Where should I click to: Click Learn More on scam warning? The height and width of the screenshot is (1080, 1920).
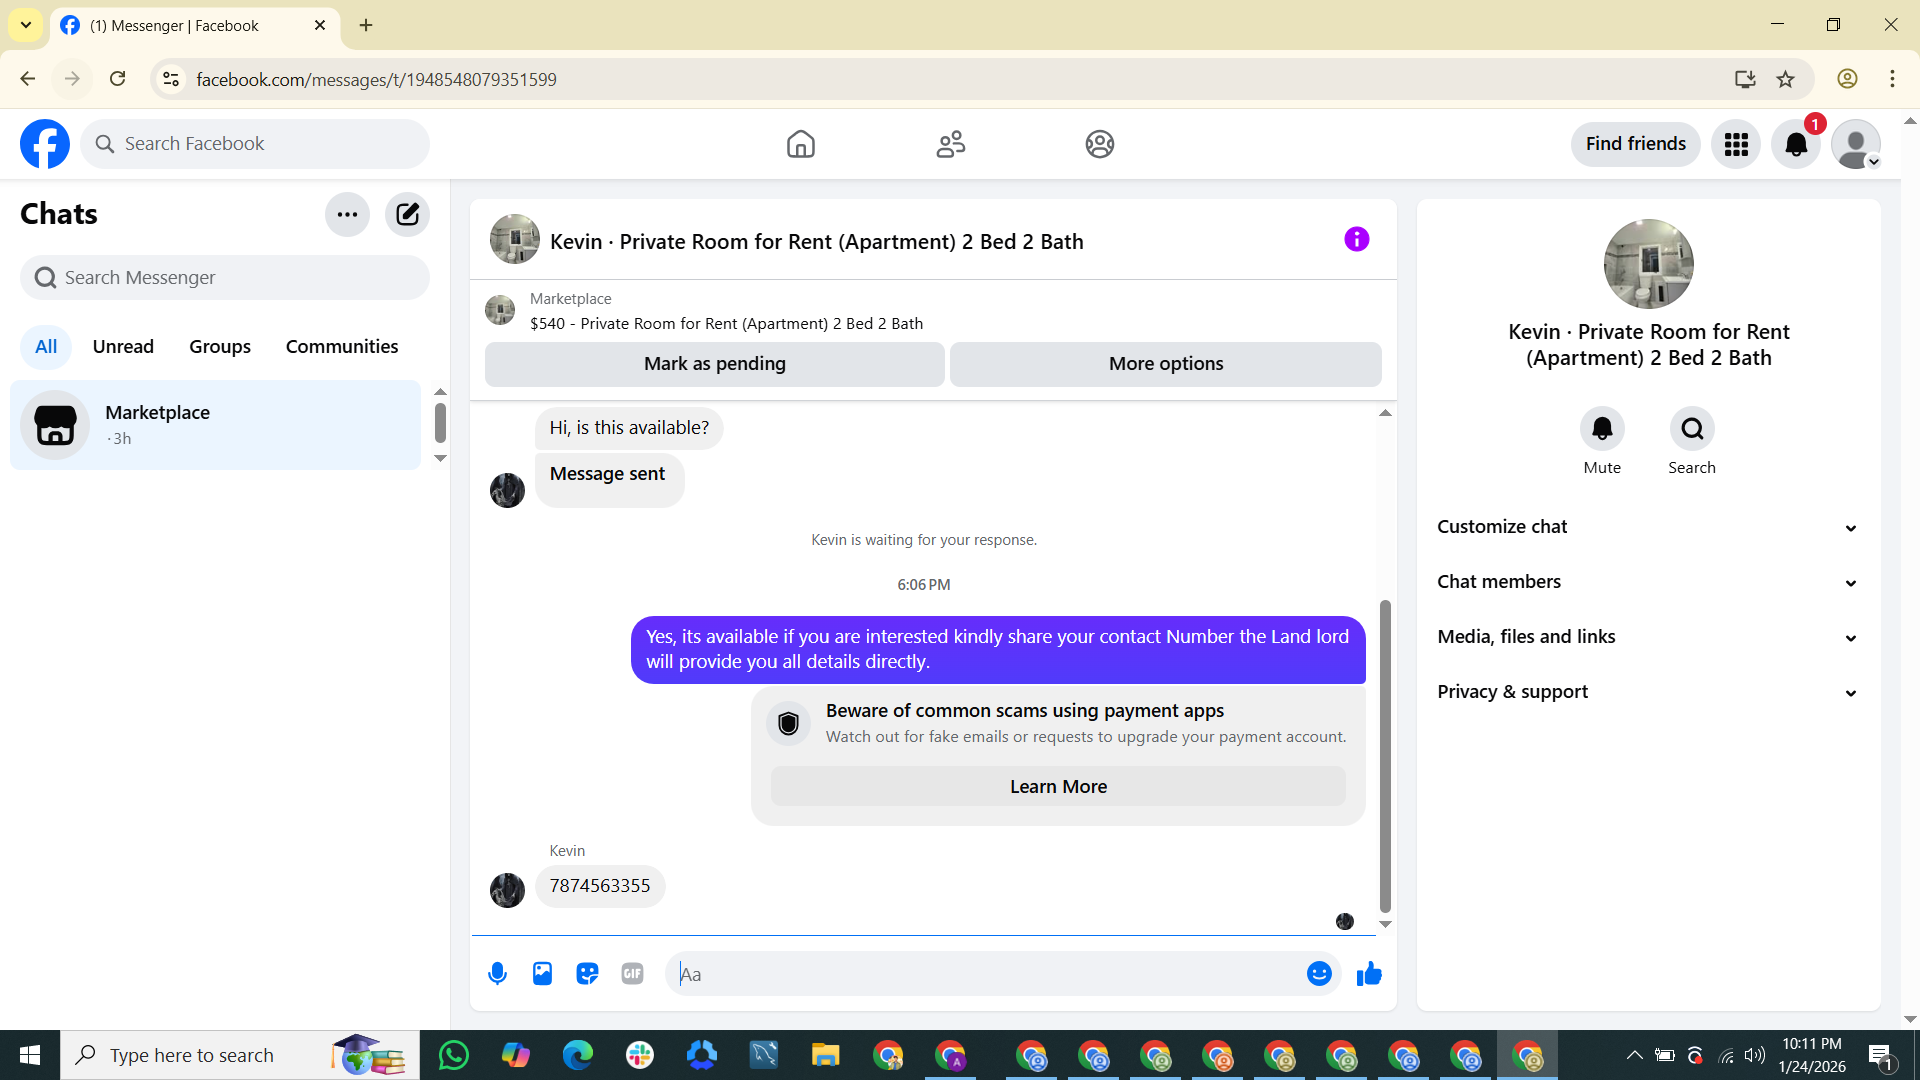(x=1058, y=786)
